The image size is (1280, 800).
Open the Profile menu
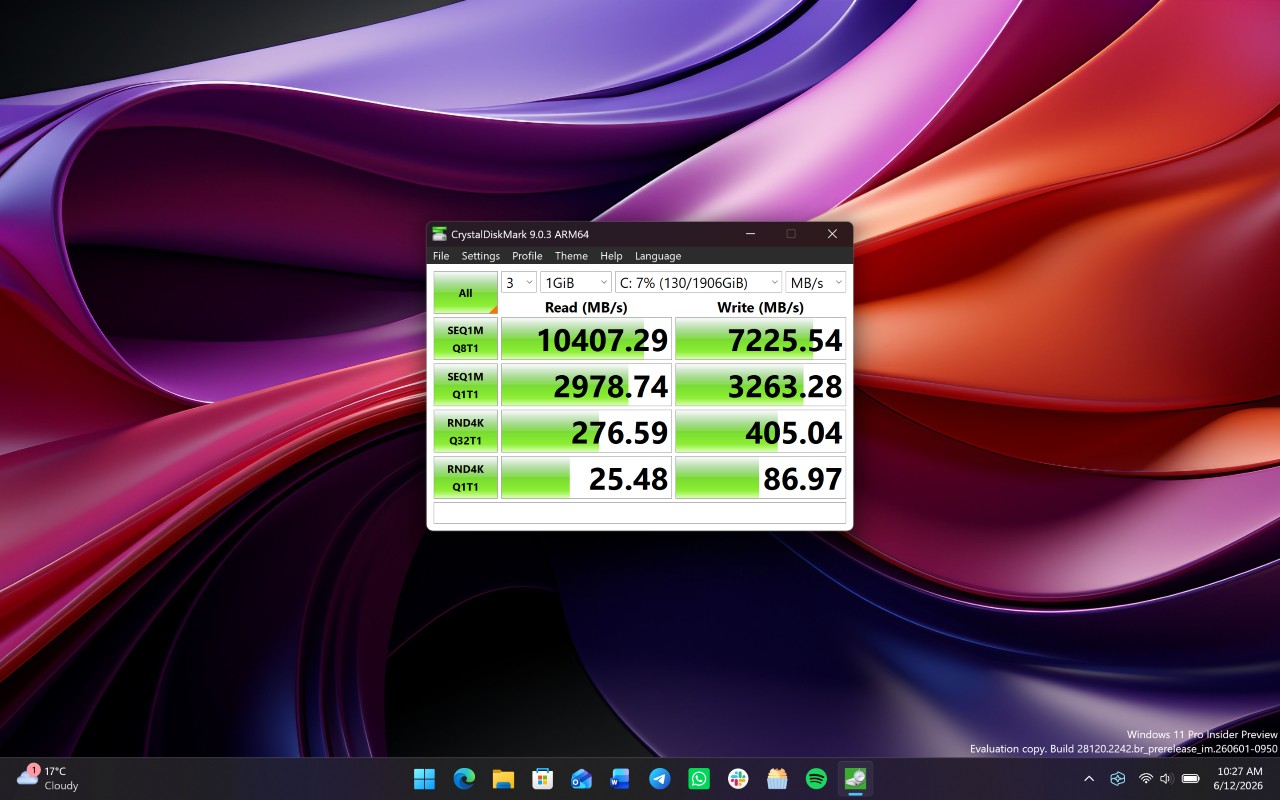point(527,256)
